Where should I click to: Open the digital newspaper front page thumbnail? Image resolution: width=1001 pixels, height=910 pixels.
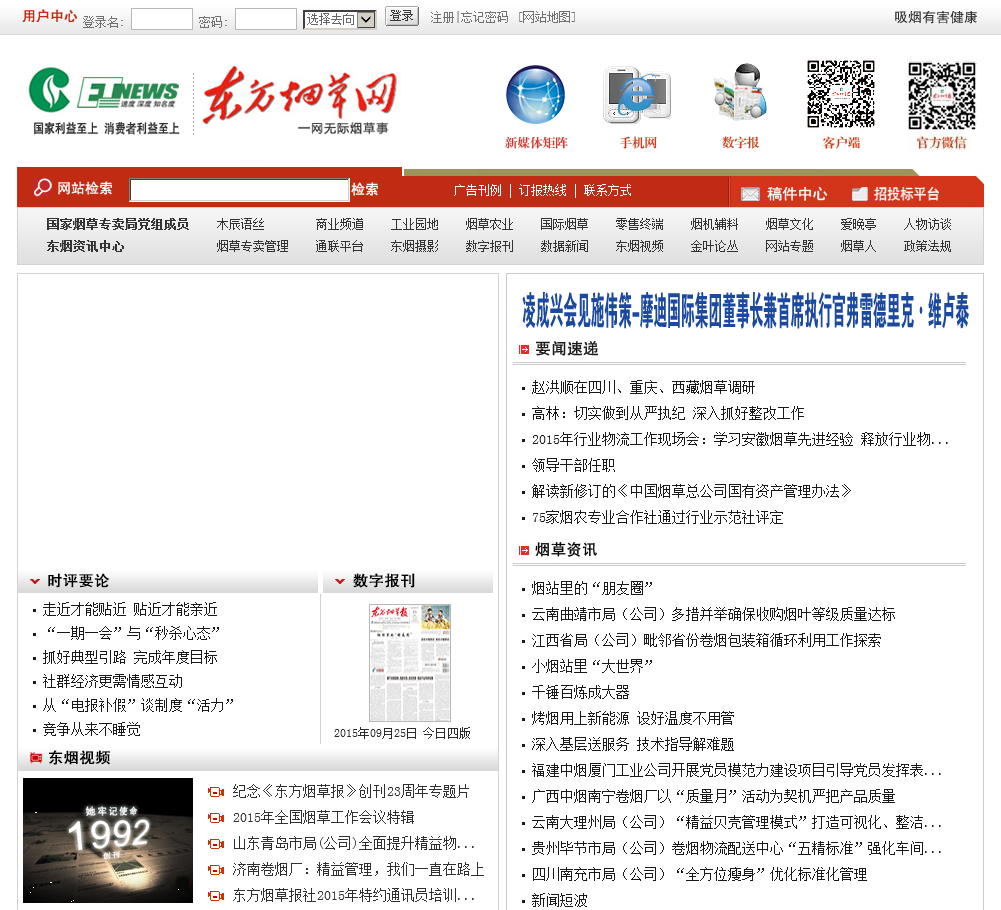pos(410,663)
